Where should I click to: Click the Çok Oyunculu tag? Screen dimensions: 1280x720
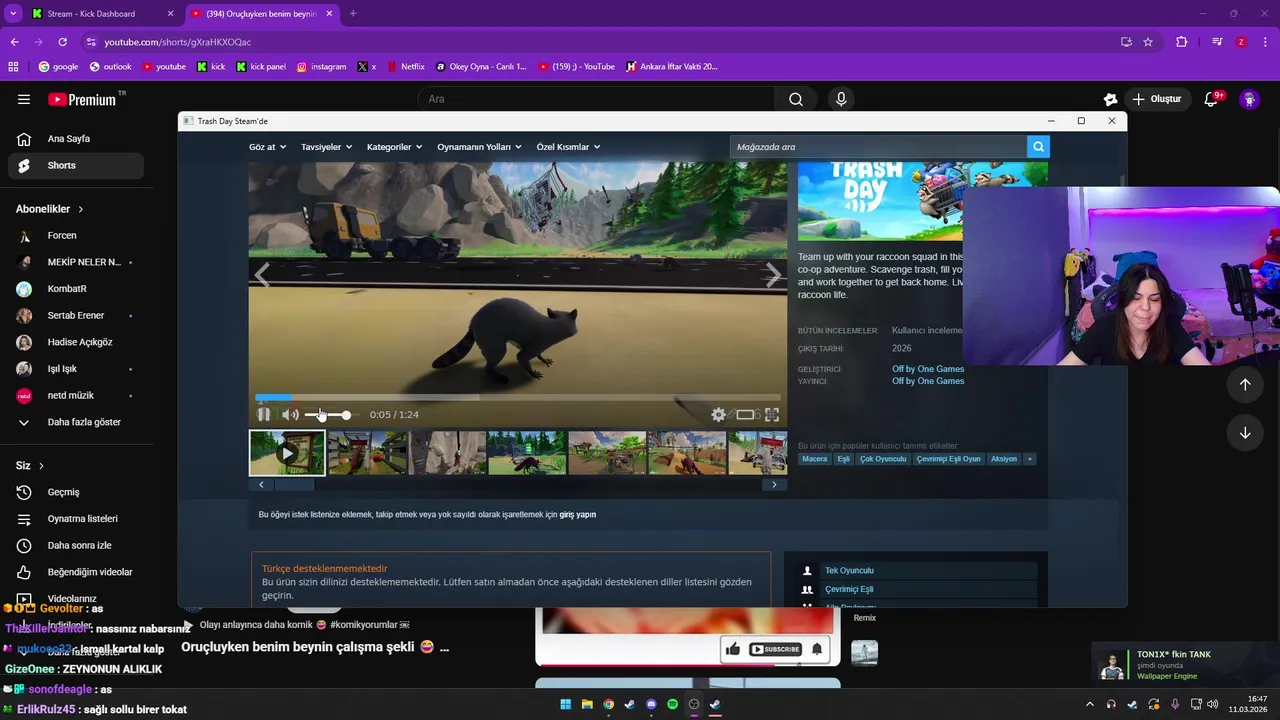pyautogui.click(x=883, y=459)
